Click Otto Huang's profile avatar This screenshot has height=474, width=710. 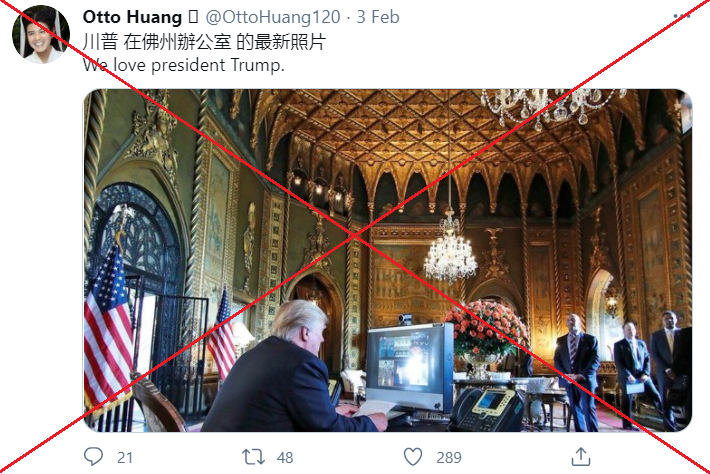coord(41,34)
